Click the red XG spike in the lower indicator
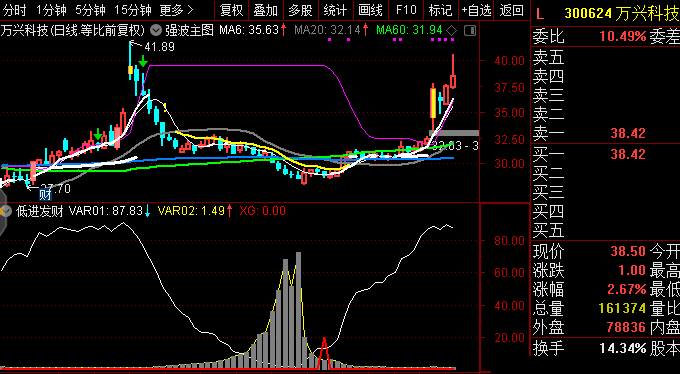The image size is (680, 374). pyautogui.click(x=324, y=354)
